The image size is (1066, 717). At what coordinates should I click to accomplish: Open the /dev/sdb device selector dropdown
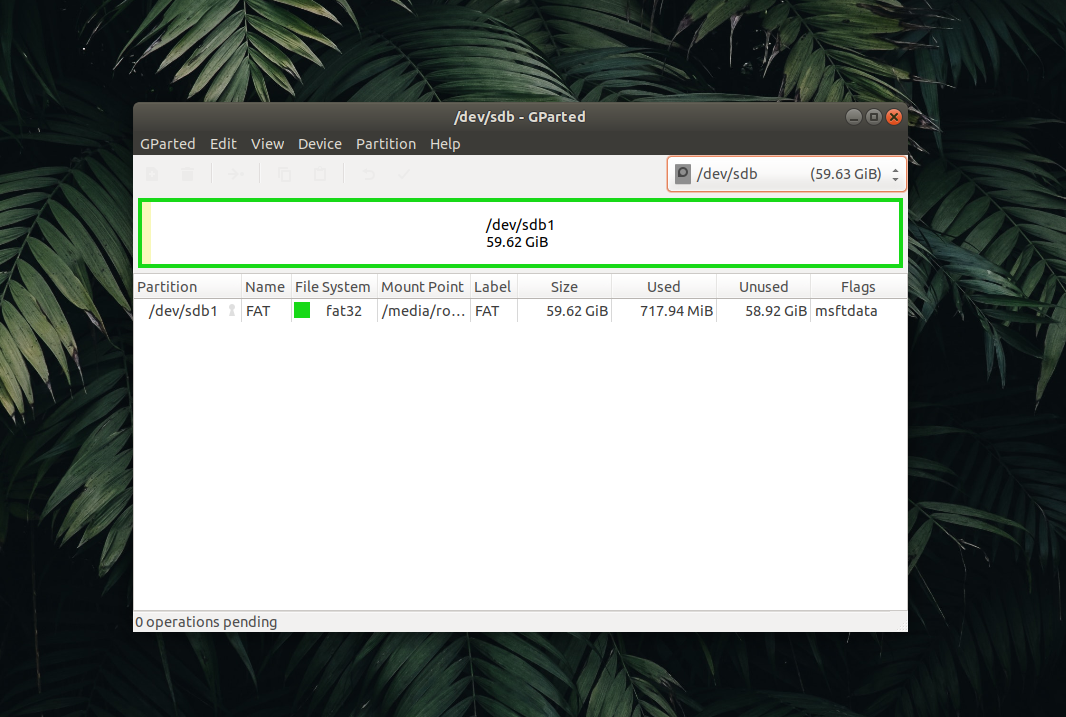click(x=787, y=174)
